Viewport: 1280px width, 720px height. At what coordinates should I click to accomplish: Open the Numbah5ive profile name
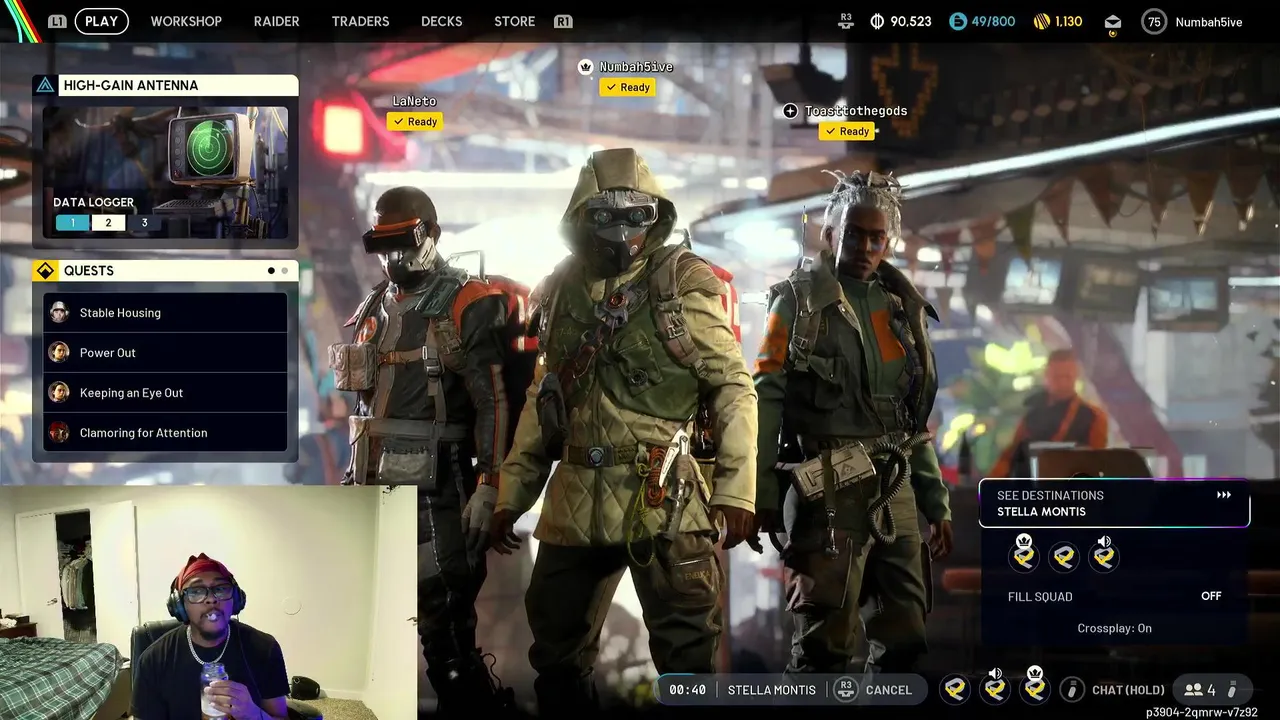pos(1209,22)
